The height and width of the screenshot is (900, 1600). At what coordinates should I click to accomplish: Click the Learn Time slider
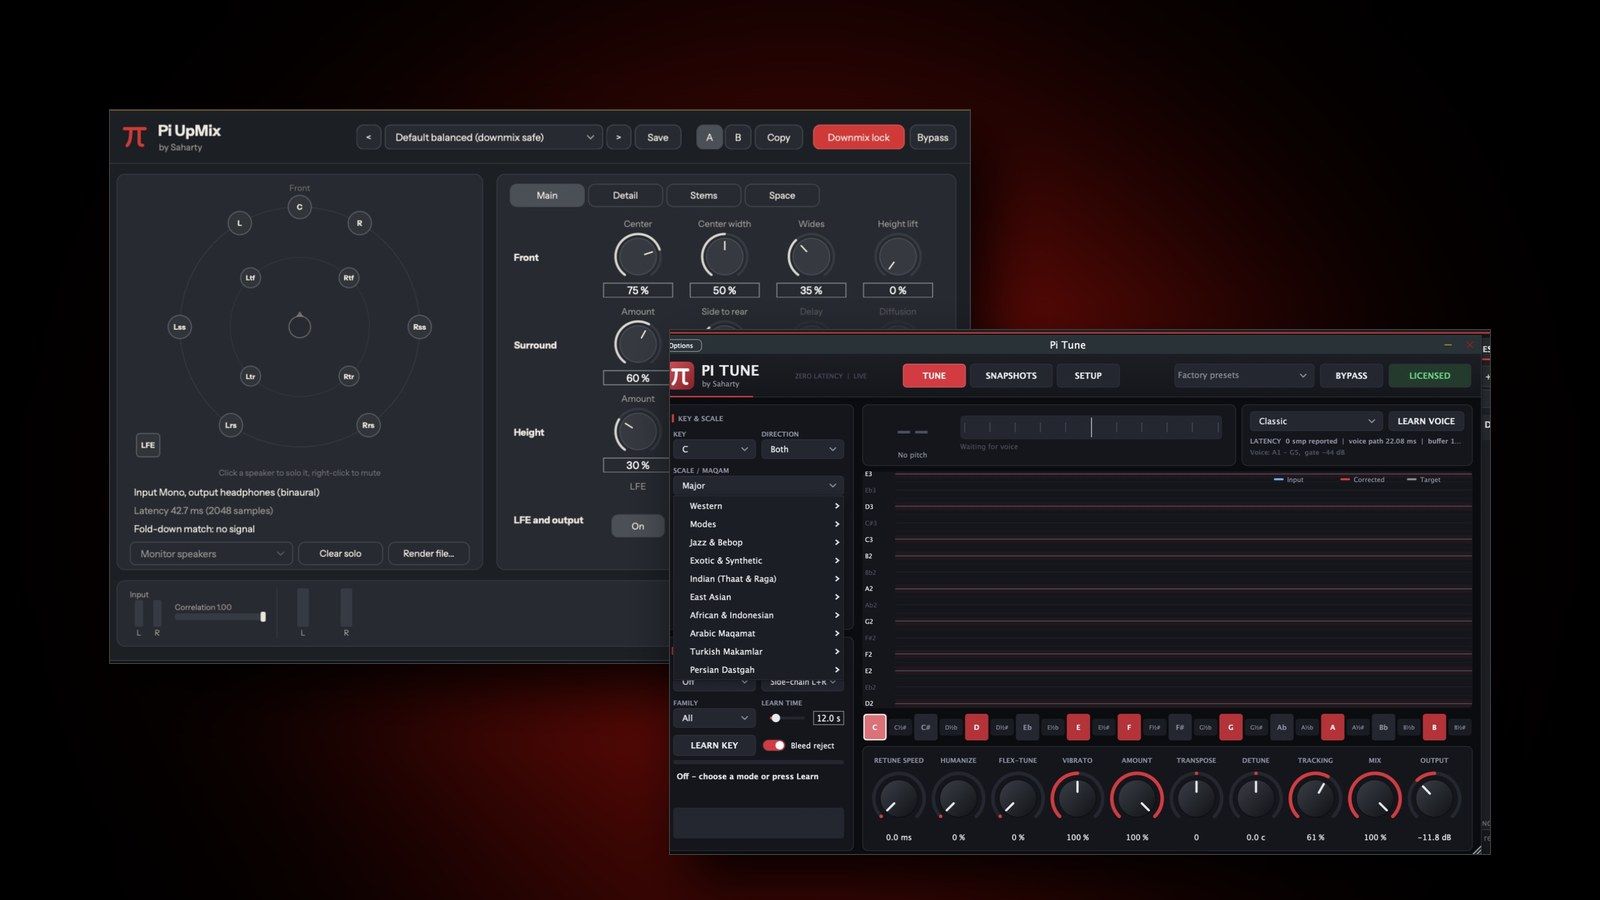[x=785, y=718]
